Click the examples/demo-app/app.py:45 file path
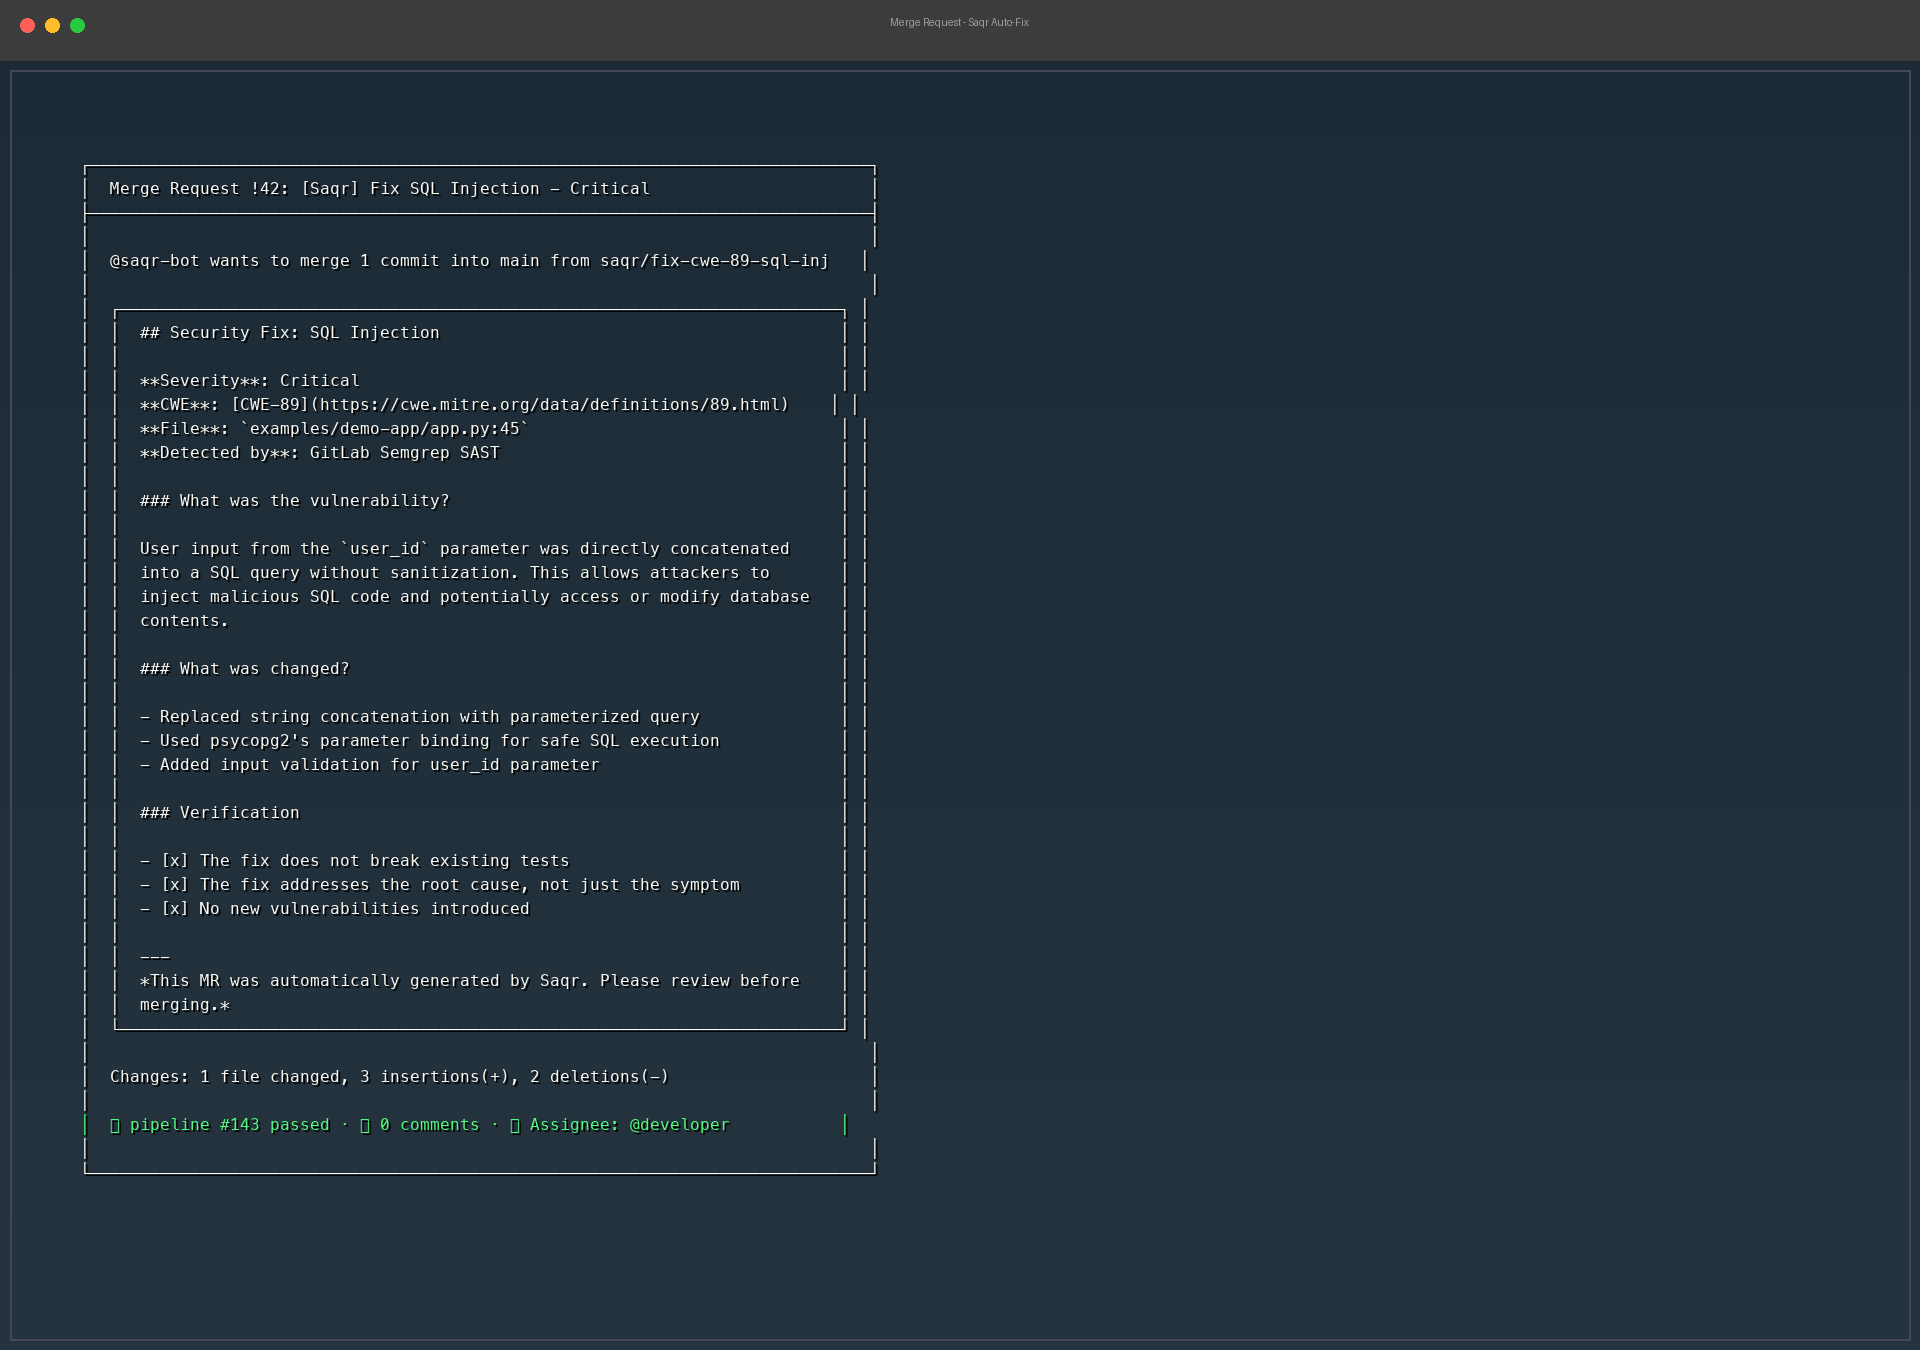 [385, 429]
